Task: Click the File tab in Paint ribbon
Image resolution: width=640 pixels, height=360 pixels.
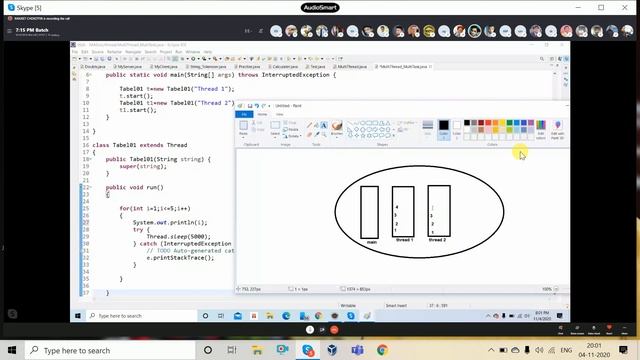Action: point(244,114)
